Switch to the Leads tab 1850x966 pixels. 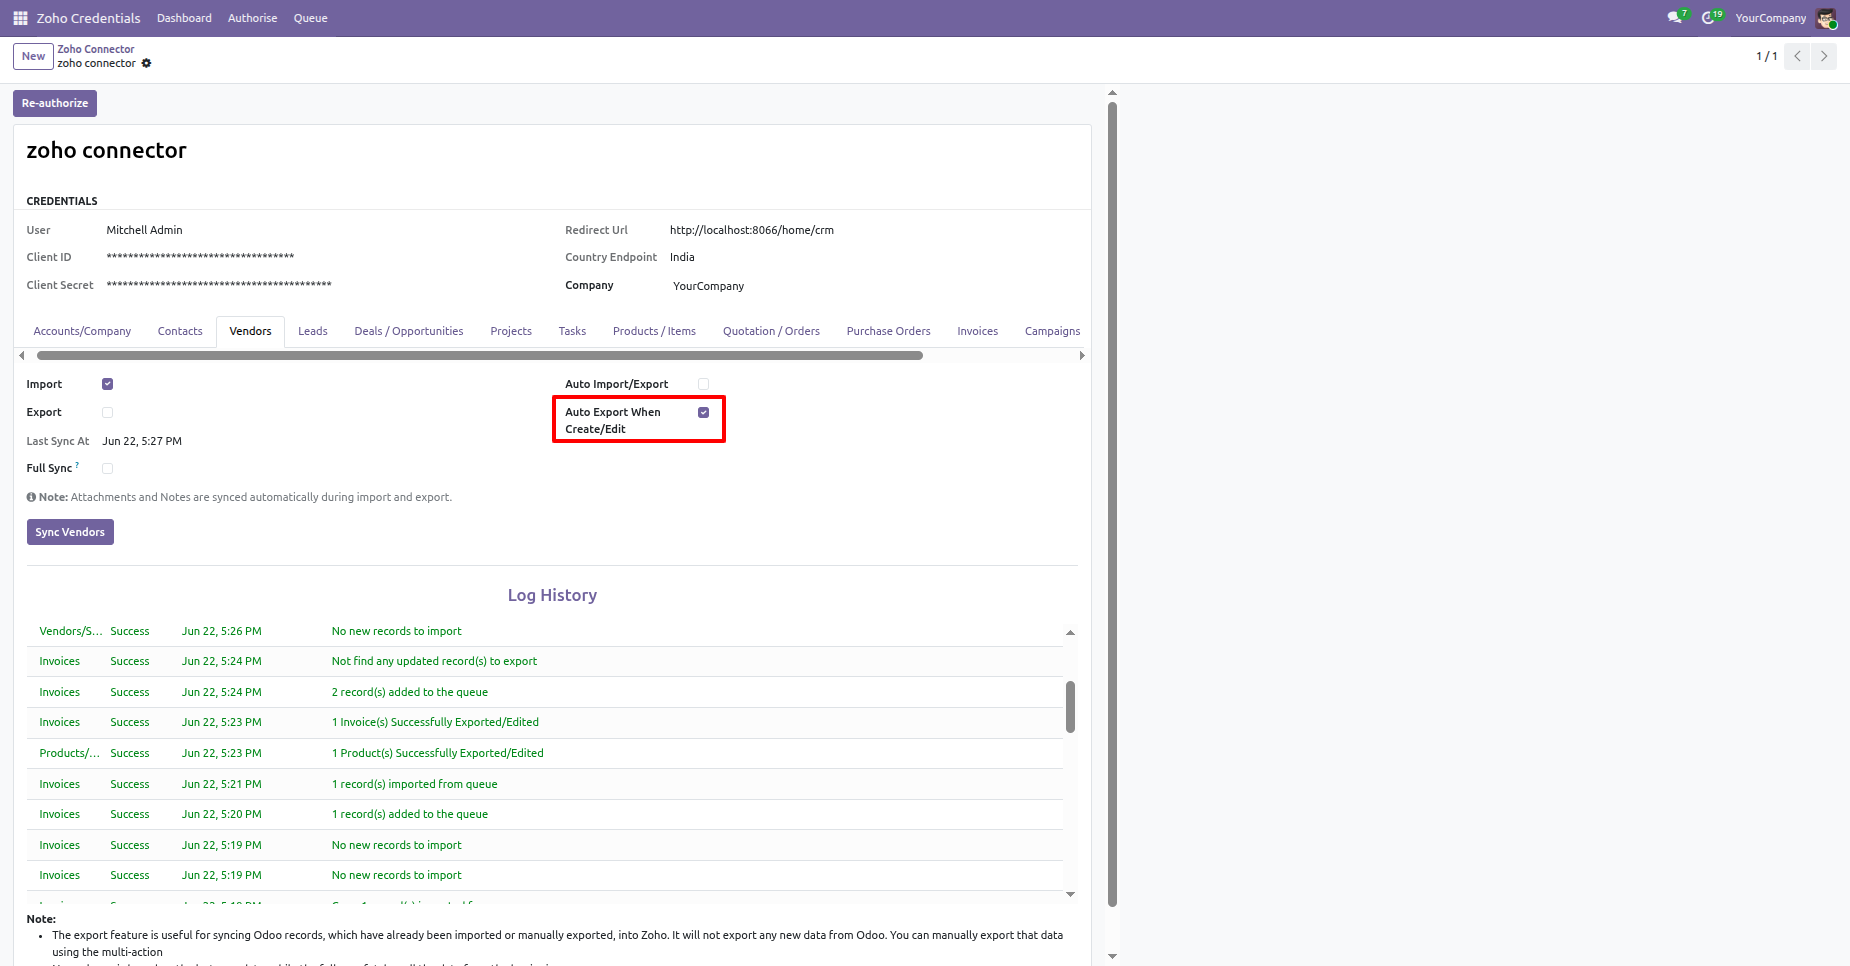coord(313,331)
